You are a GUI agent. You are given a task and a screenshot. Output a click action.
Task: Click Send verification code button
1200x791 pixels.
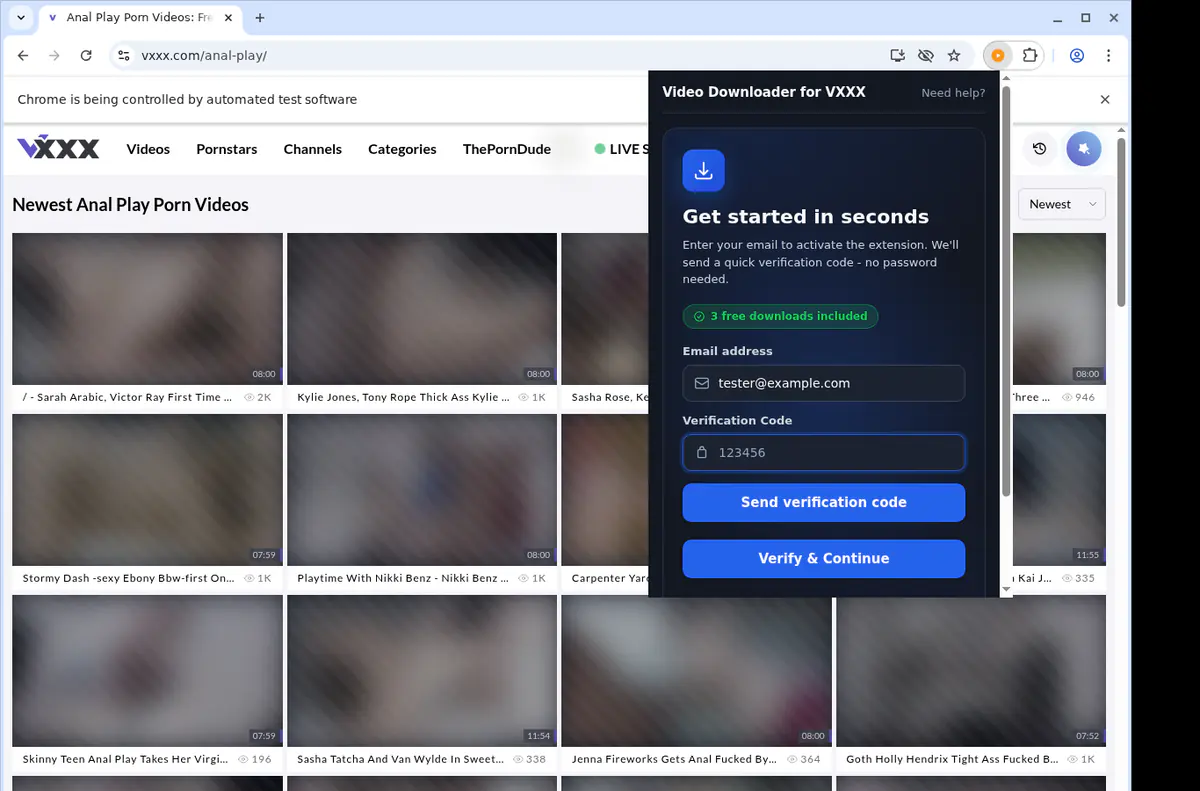point(824,503)
